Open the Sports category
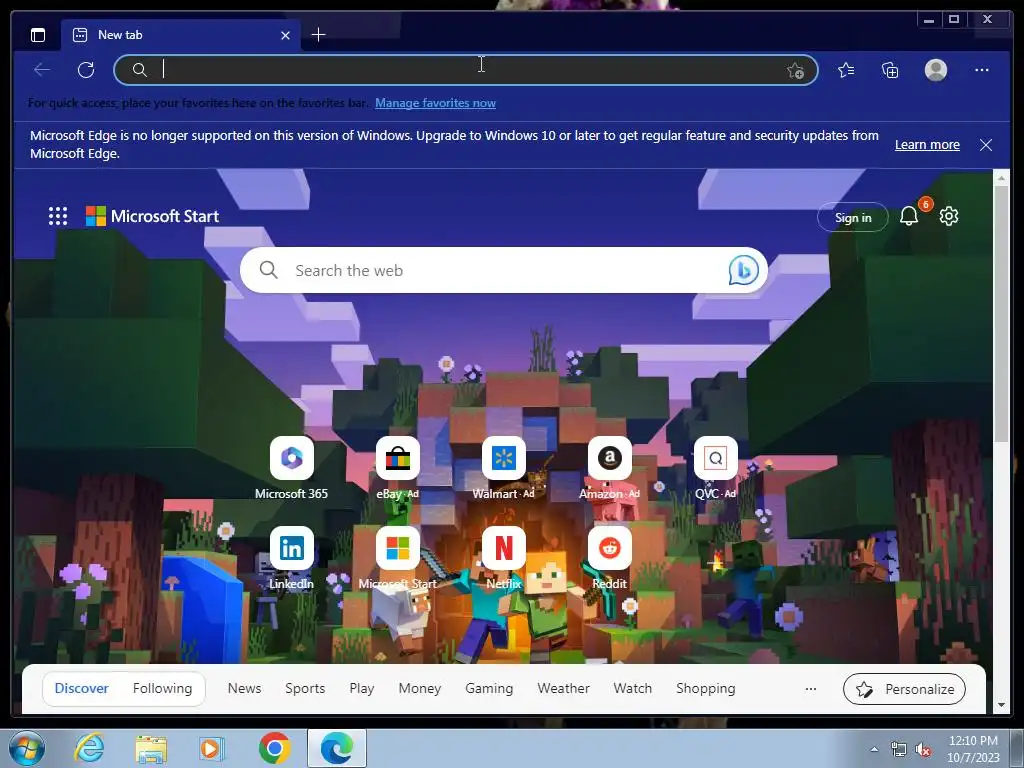The width and height of the screenshot is (1024, 768). pyautogui.click(x=305, y=688)
